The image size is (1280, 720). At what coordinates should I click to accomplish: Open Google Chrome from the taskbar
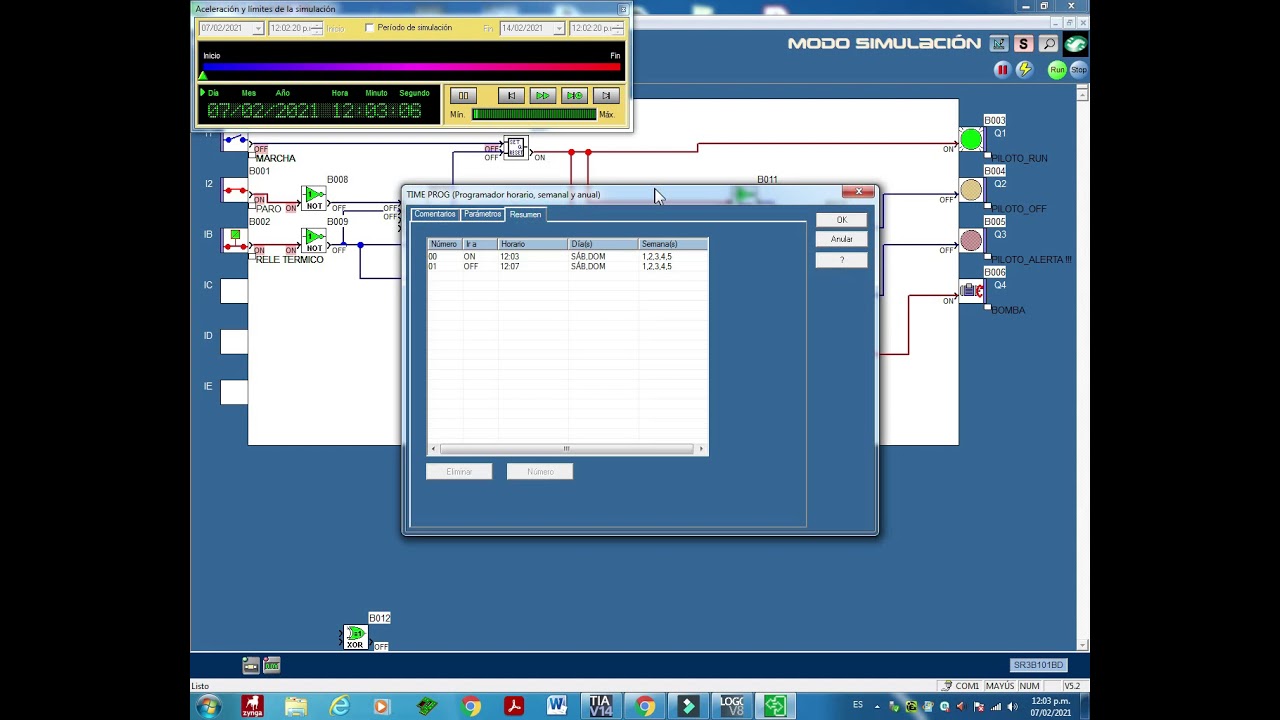click(471, 707)
